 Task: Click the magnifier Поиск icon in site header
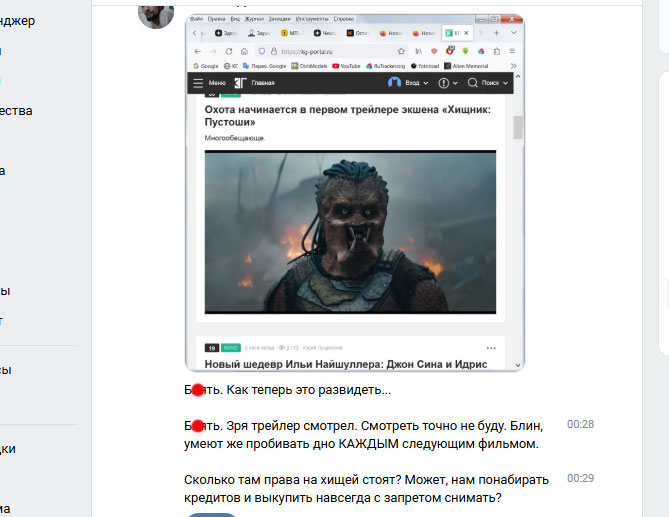[x=472, y=83]
